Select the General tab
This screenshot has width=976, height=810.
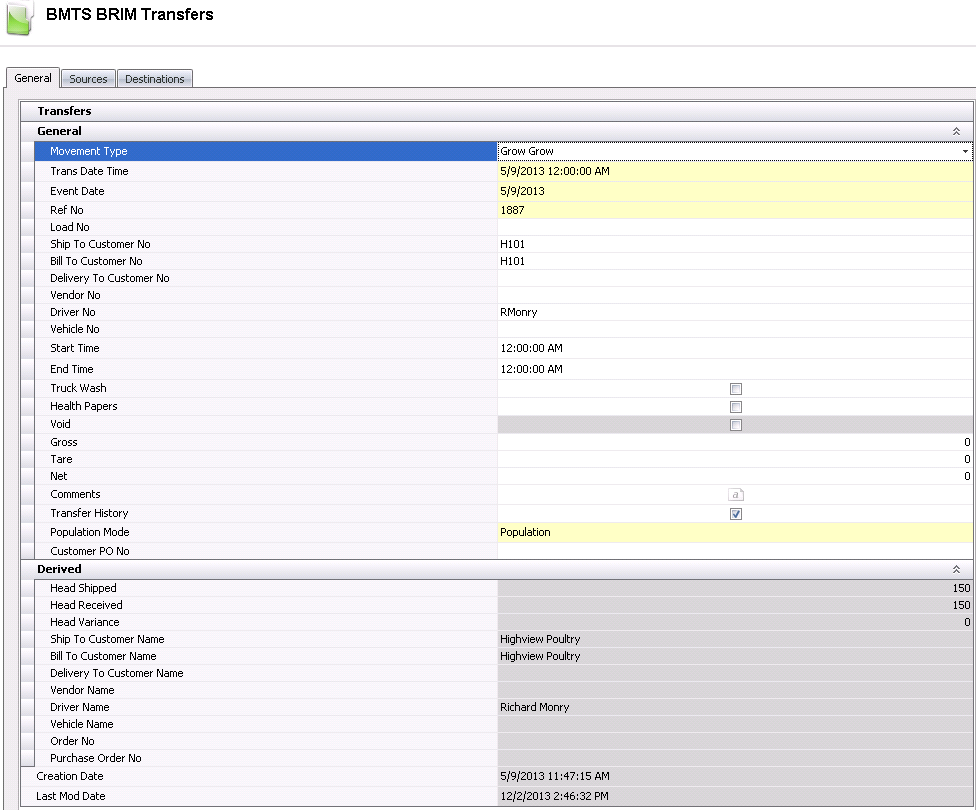[x=33, y=78]
